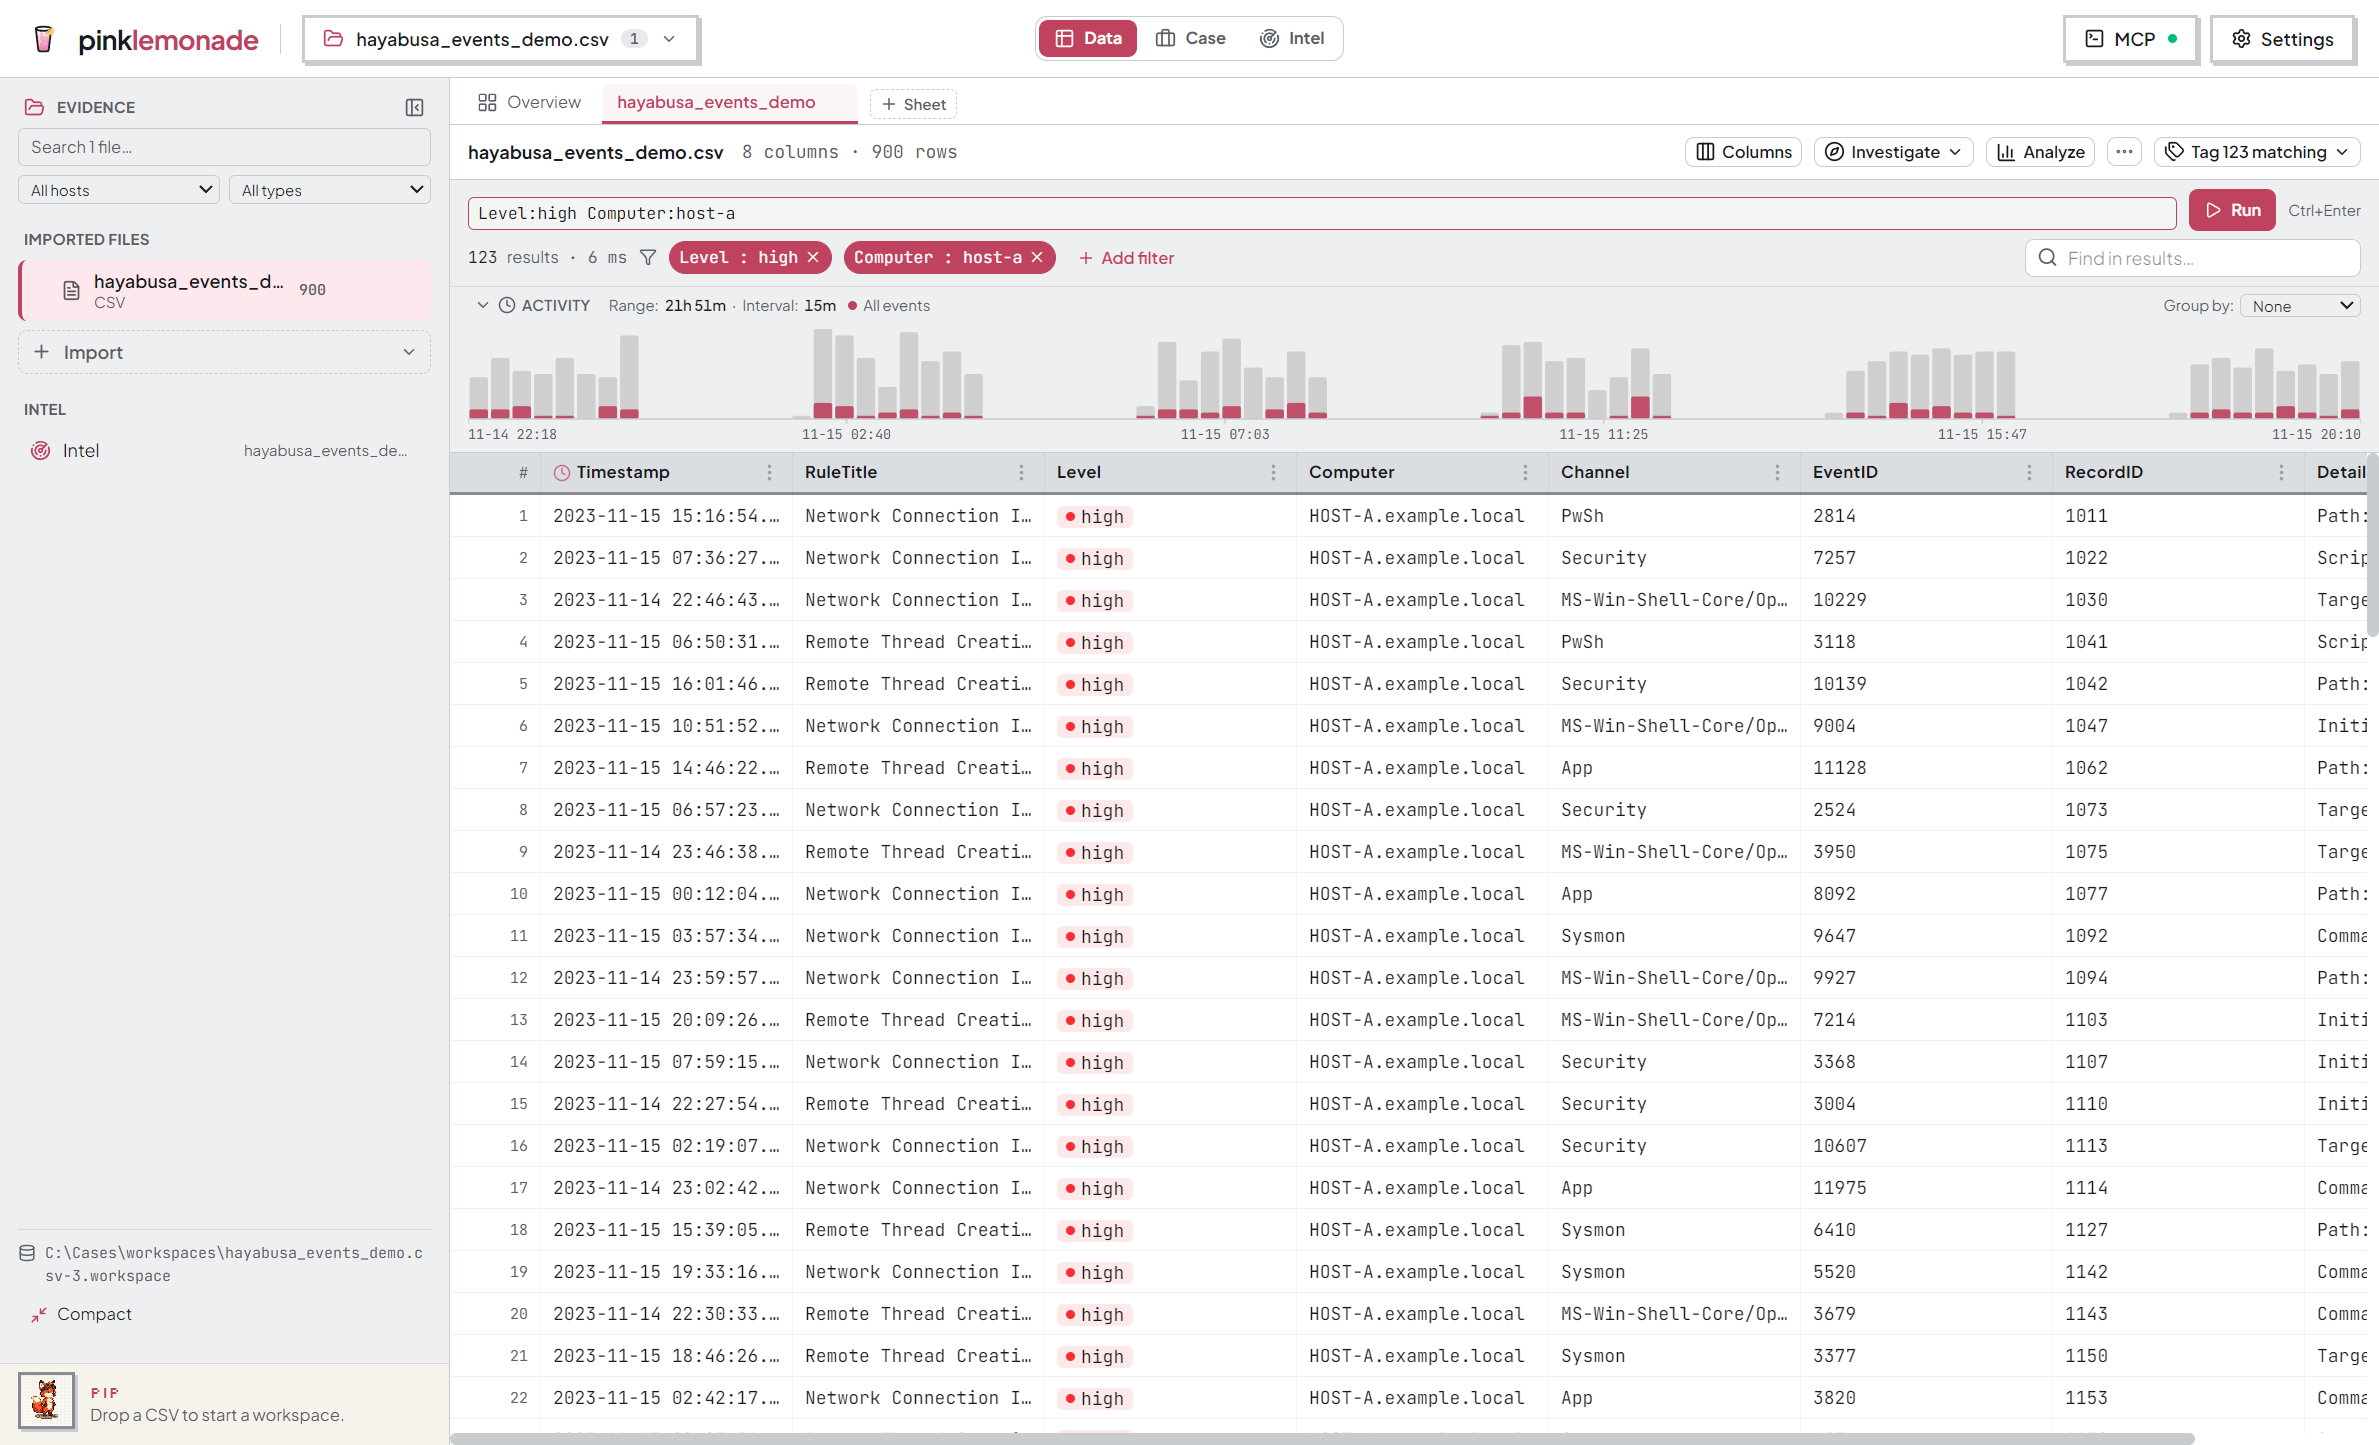Open the Group by None dropdown
The image size is (2379, 1445).
click(x=2300, y=306)
